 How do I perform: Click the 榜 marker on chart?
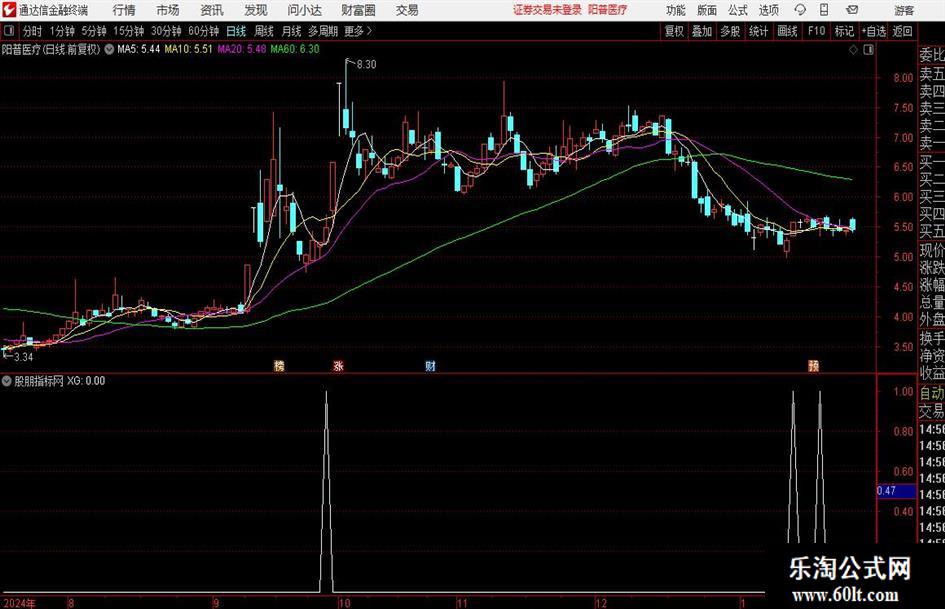(x=279, y=366)
